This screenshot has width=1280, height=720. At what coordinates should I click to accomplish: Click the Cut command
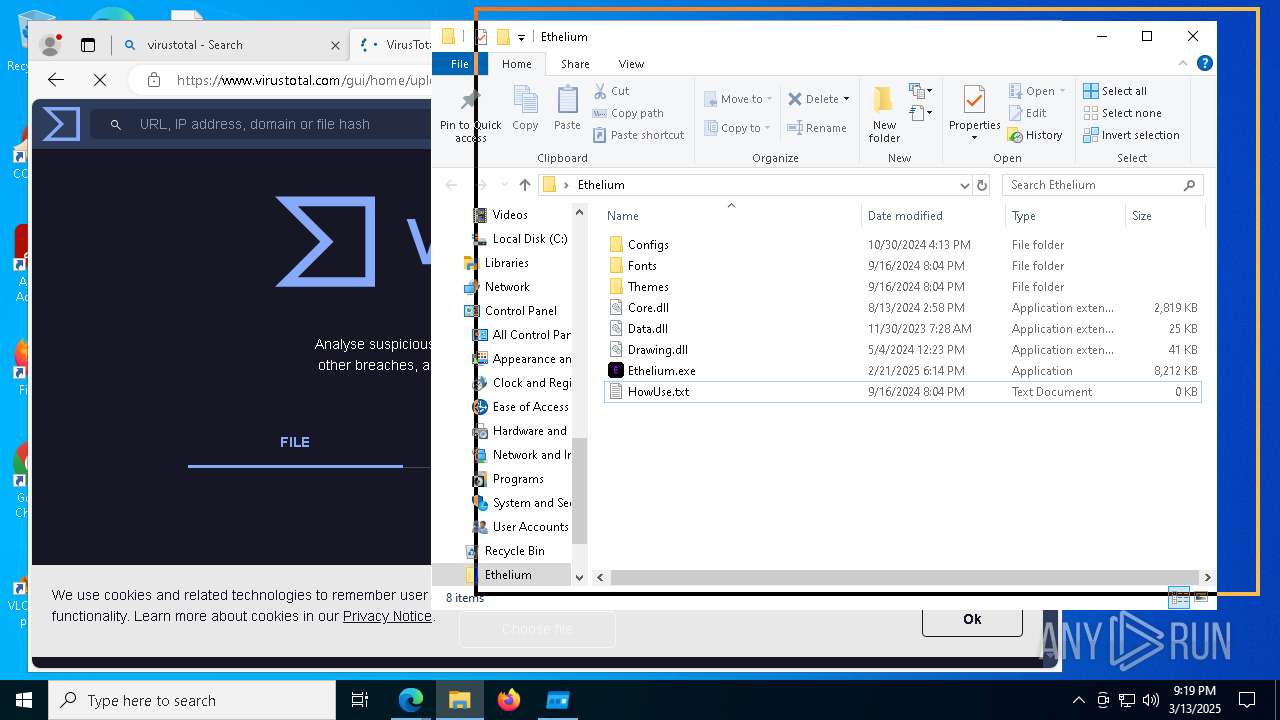[611, 91]
